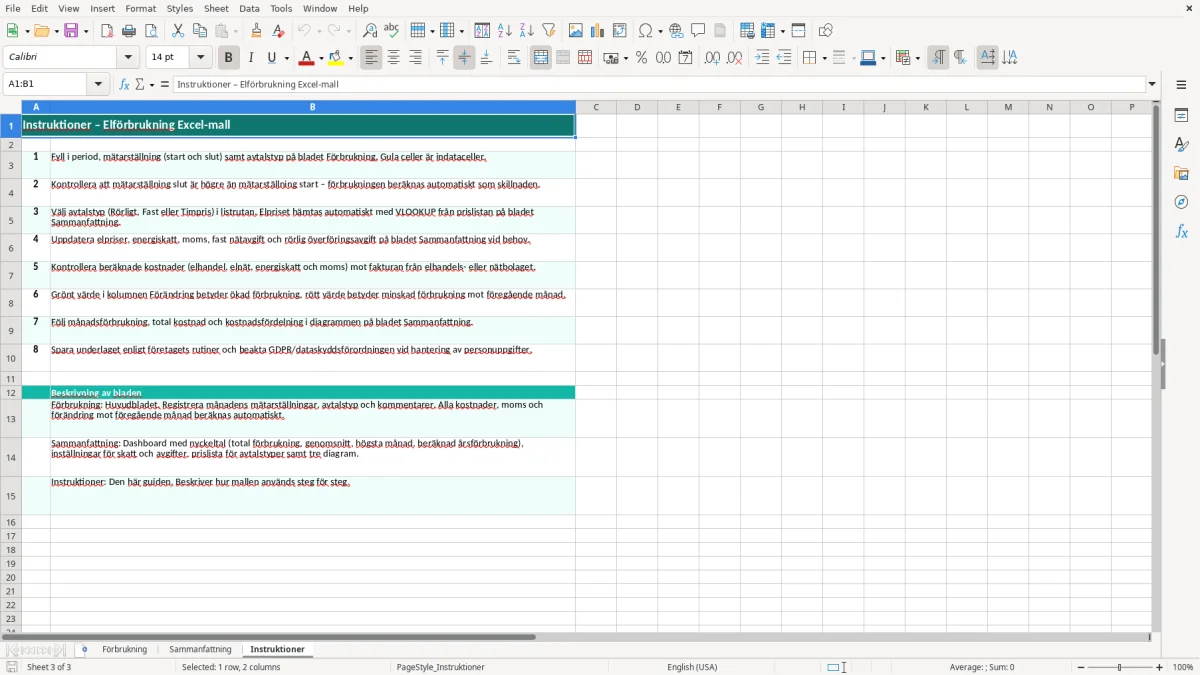The height and width of the screenshot is (675, 1200).
Task: Open the Navigator panel in the sidebar
Action: [x=1181, y=203]
